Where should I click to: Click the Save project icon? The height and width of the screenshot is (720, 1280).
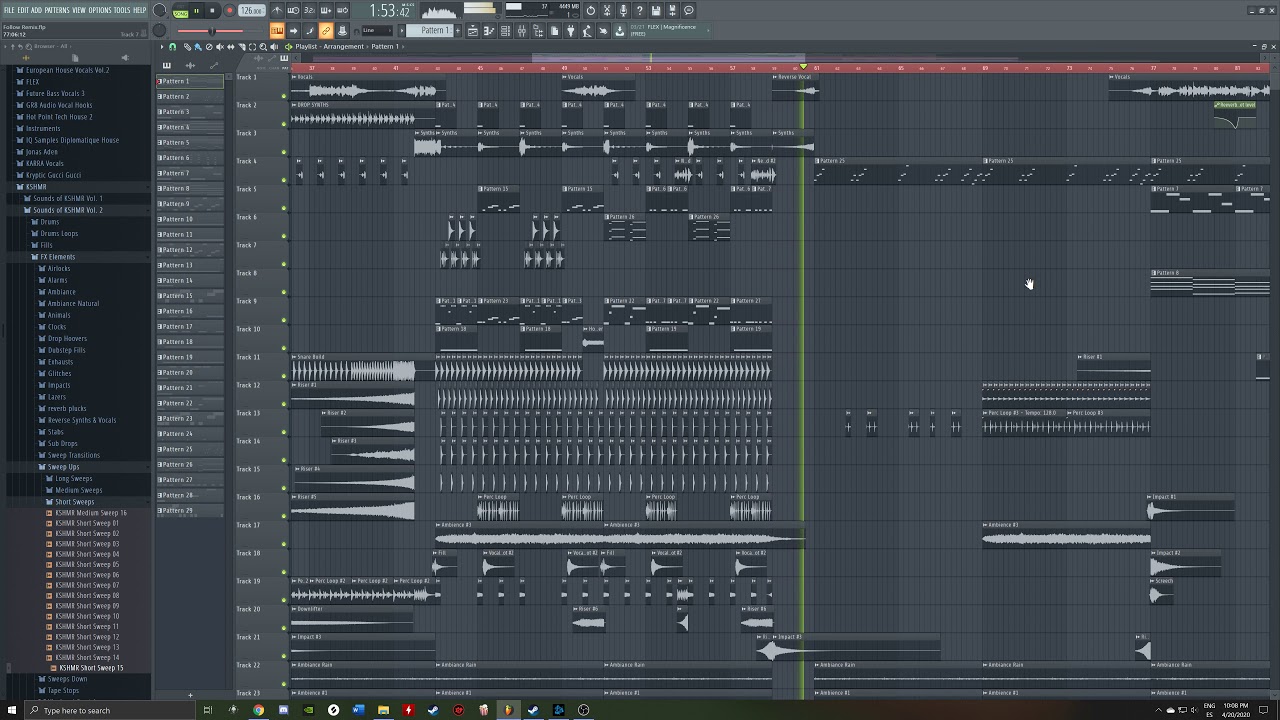coord(656,10)
